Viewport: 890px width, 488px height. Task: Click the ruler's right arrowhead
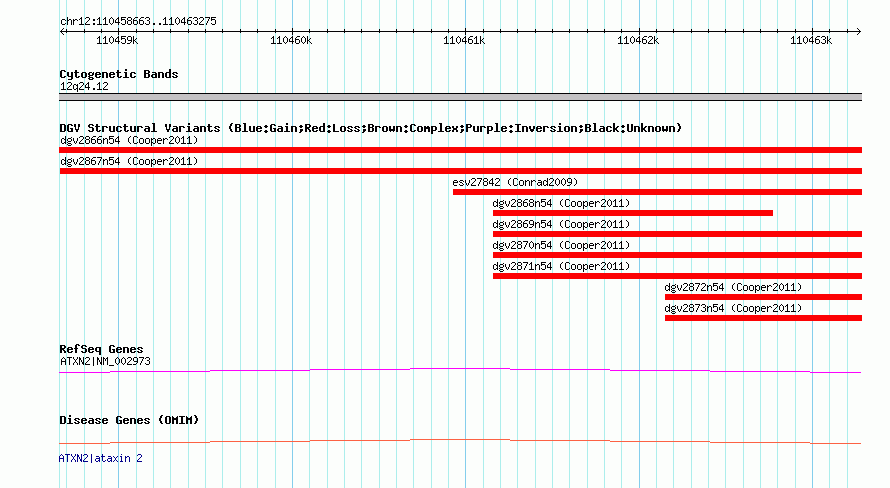click(x=858, y=32)
